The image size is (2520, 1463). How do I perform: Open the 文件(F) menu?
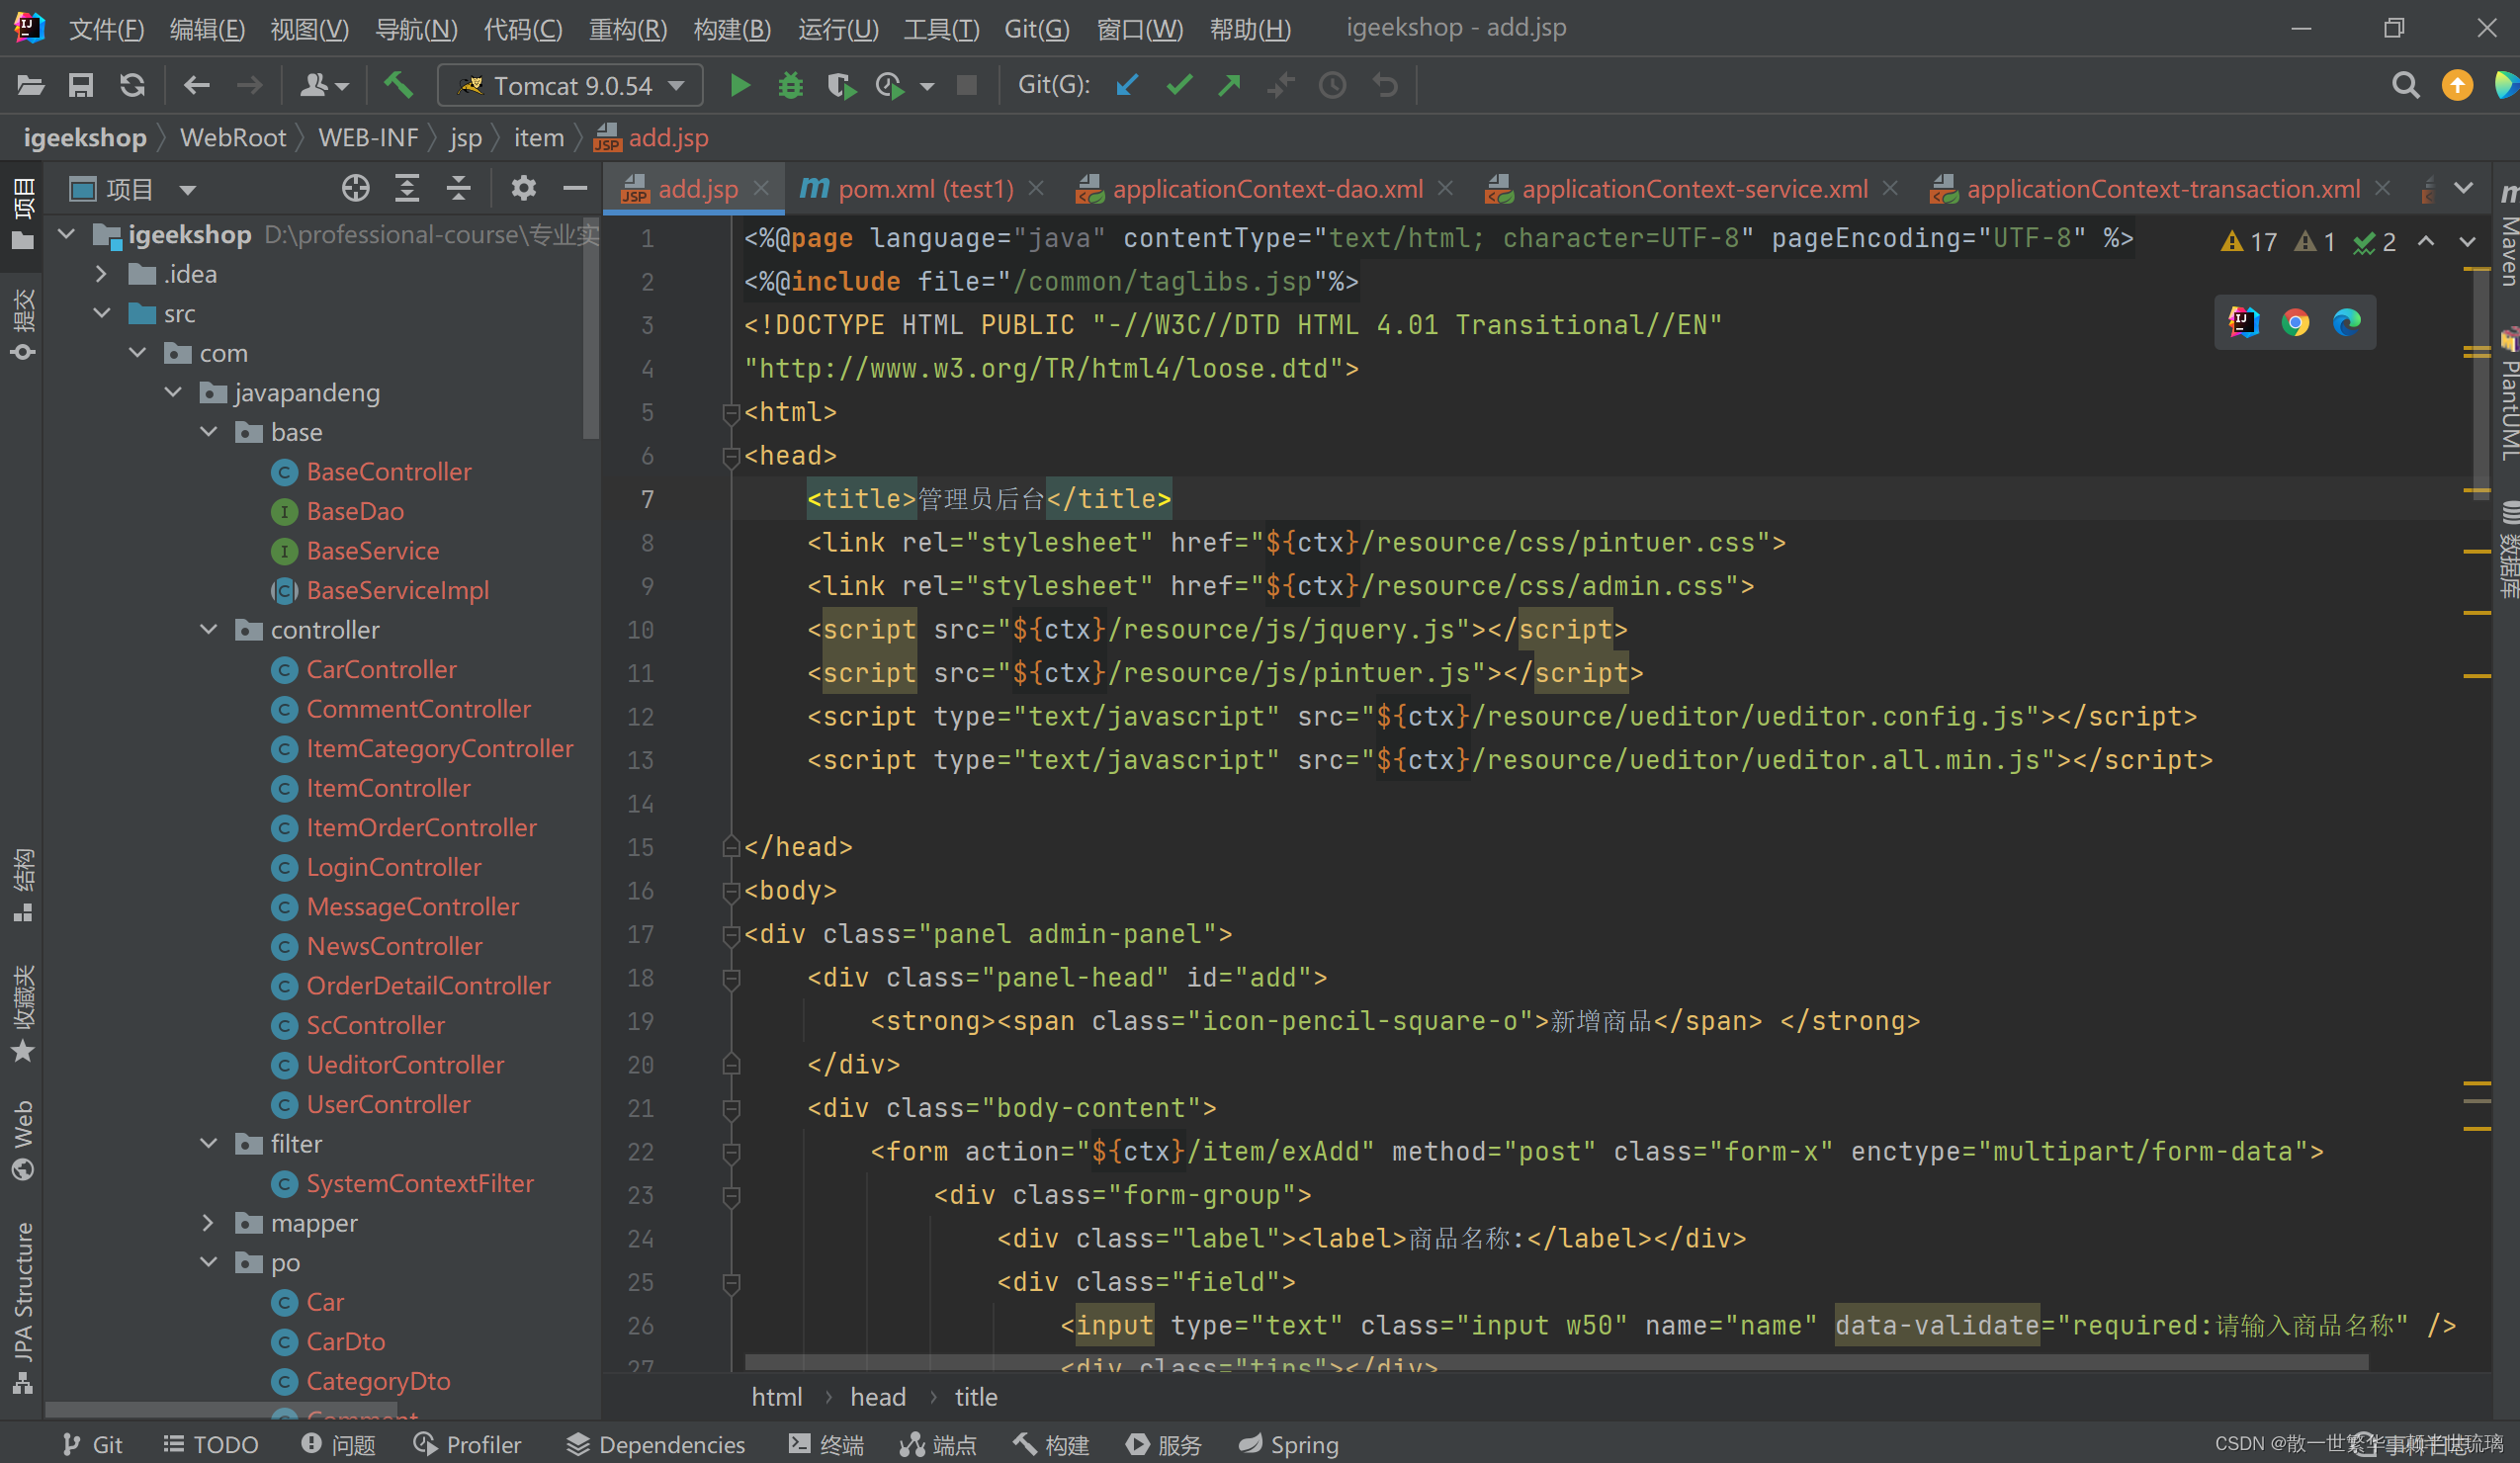(x=106, y=28)
